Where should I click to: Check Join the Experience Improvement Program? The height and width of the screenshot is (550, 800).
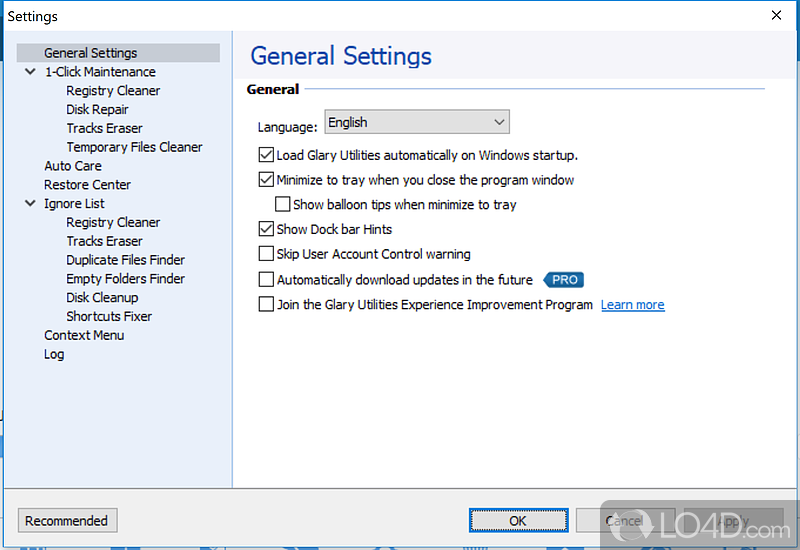pyautogui.click(x=266, y=305)
